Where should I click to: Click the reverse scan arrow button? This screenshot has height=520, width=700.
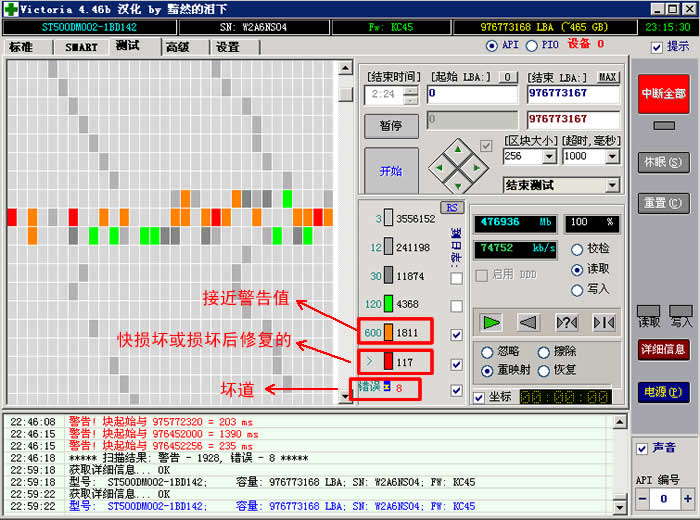tap(529, 322)
